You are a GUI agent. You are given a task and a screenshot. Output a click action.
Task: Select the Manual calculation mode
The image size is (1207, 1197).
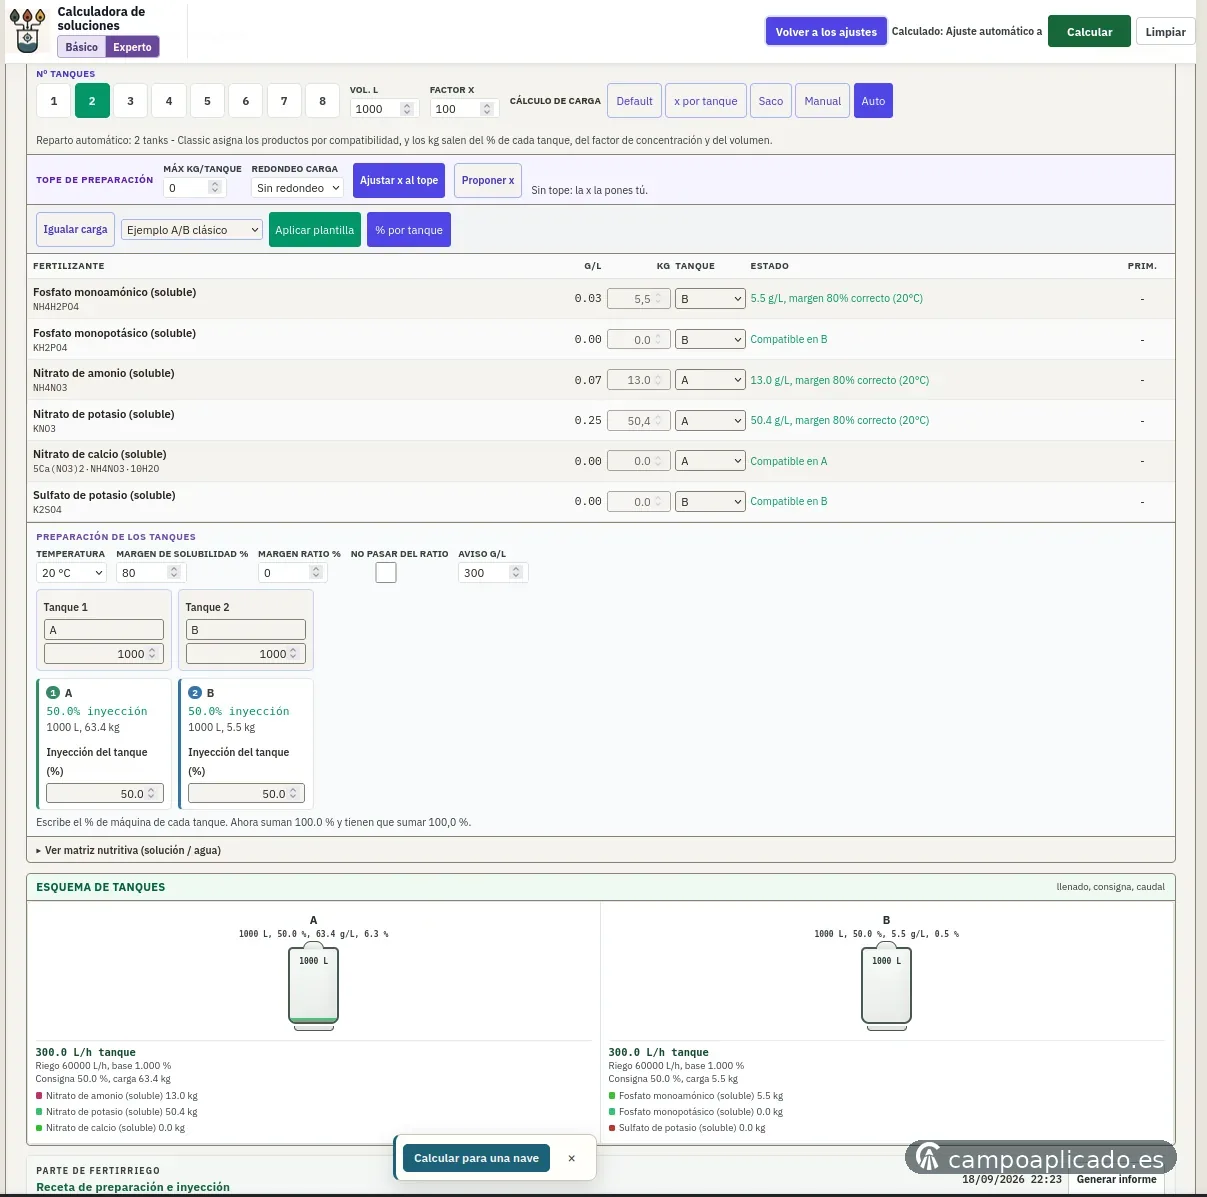tap(823, 101)
